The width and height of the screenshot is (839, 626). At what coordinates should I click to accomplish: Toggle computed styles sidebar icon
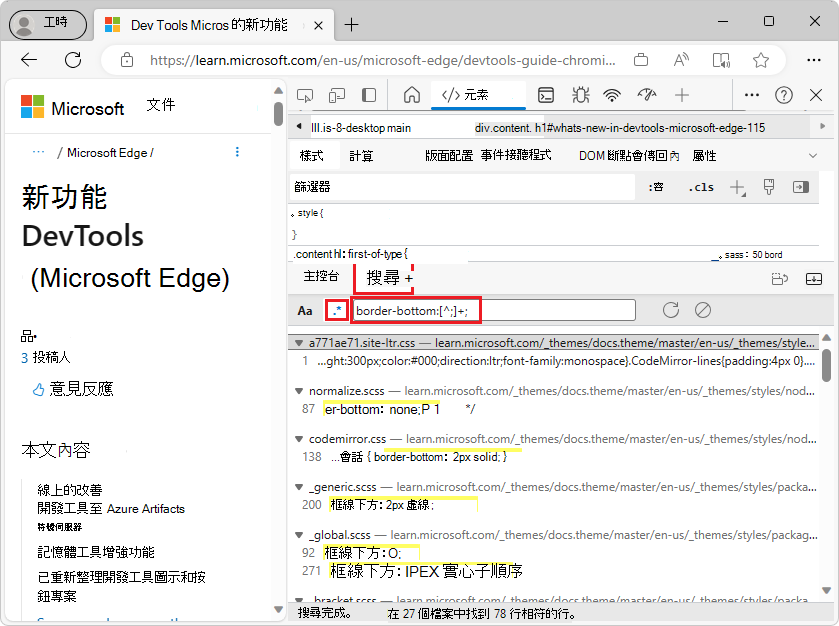click(x=801, y=187)
